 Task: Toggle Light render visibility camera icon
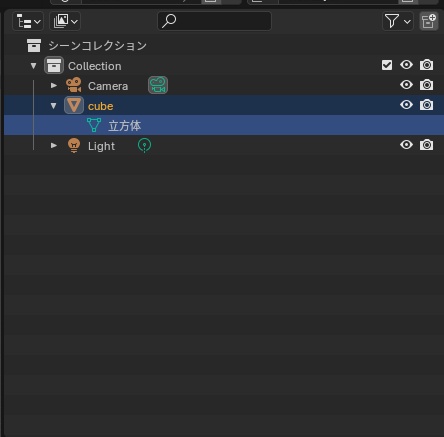click(427, 145)
